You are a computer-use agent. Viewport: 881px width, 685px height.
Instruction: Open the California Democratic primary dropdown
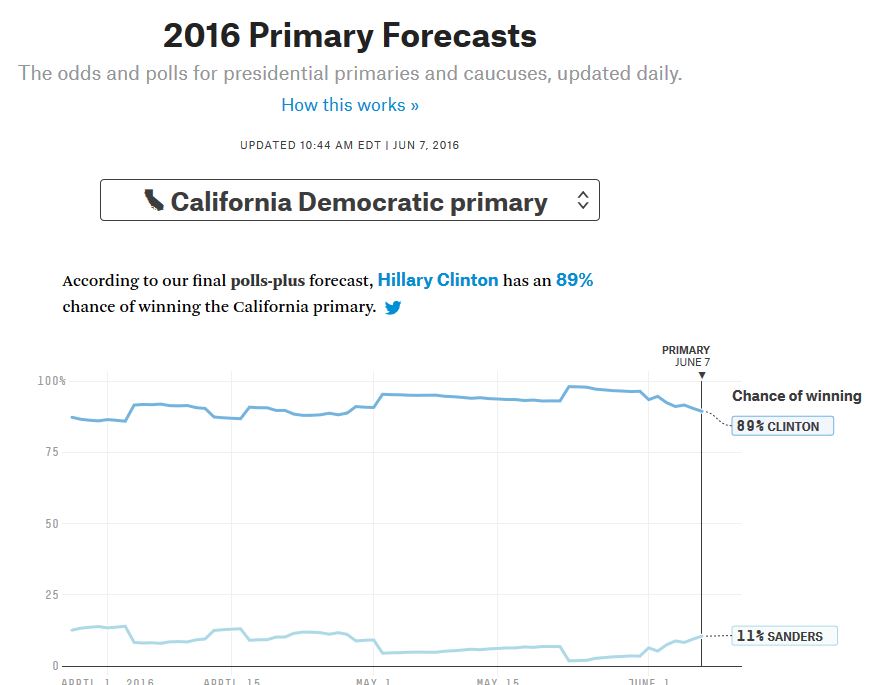point(349,200)
